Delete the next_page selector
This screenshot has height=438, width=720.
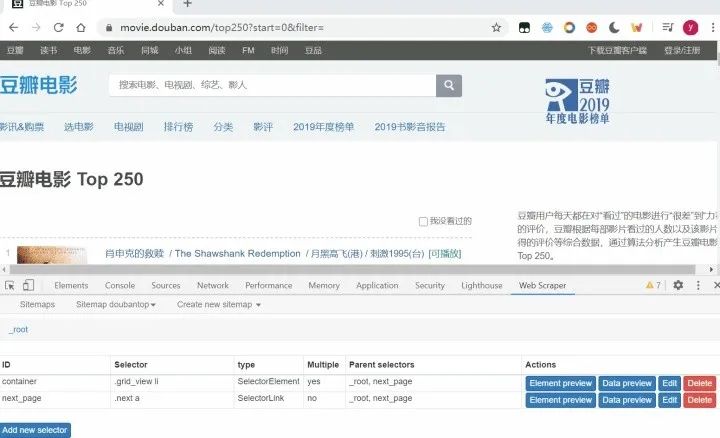699,400
